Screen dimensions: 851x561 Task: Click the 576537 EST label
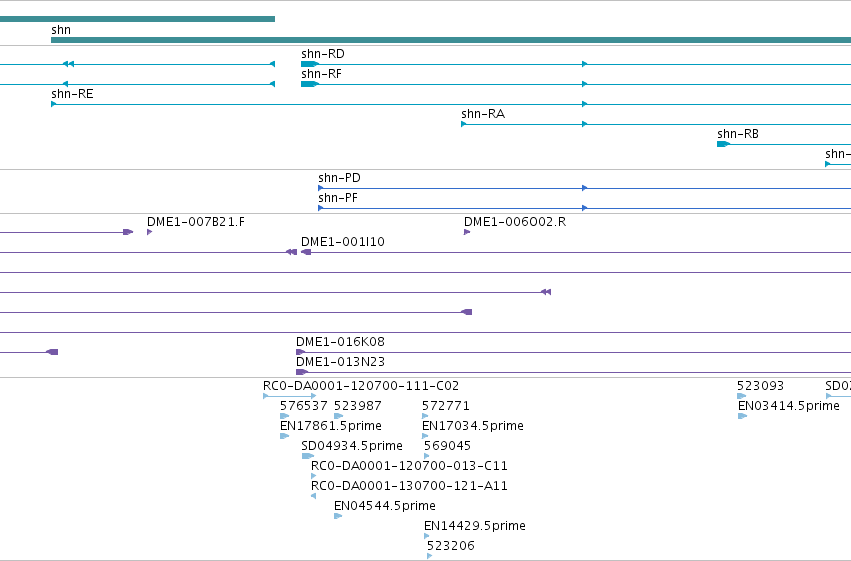(x=304, y=406)
